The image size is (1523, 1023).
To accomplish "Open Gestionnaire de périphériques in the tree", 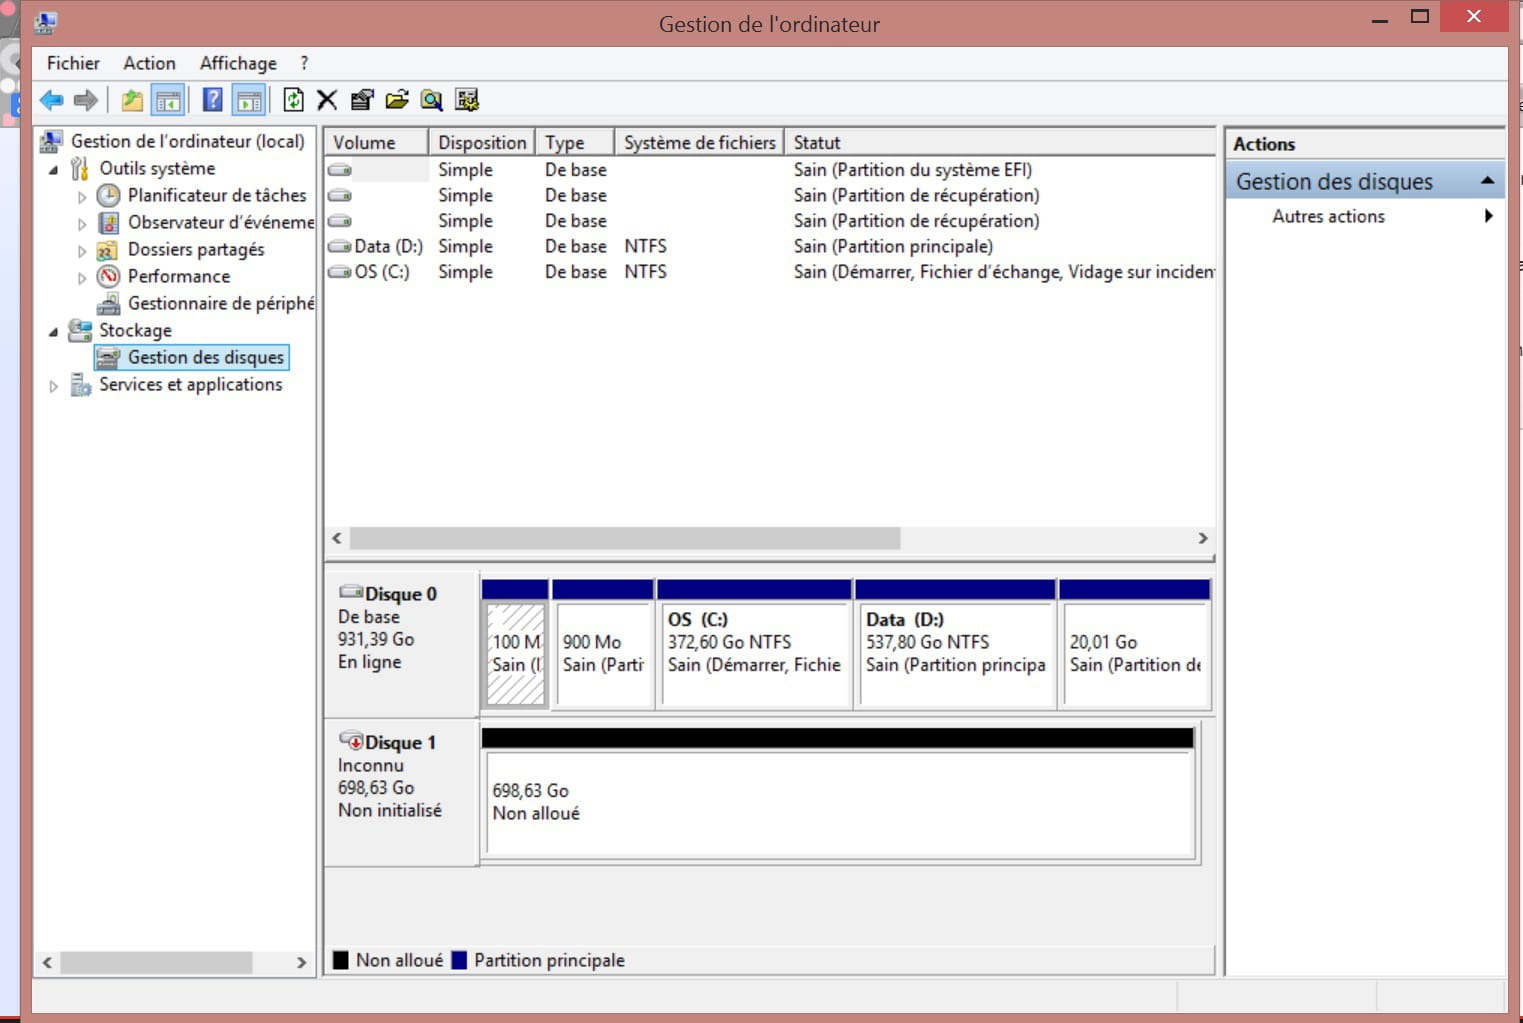I will click(x=221, y=303).
